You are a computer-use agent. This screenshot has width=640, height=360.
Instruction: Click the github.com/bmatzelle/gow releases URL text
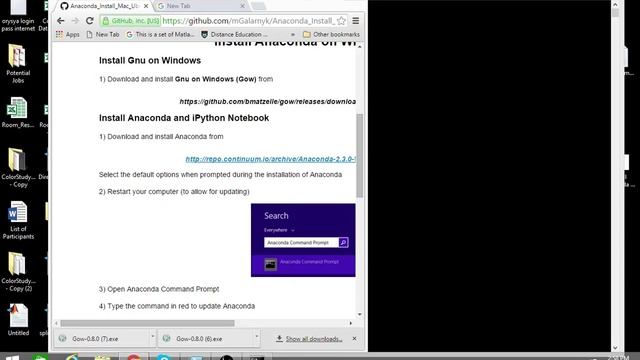268,102
